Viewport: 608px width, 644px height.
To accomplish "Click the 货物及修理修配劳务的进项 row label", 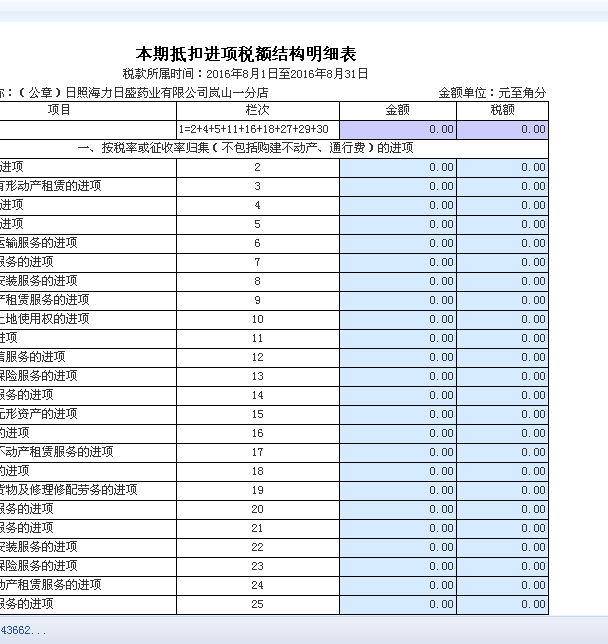I will click(68, 490).
